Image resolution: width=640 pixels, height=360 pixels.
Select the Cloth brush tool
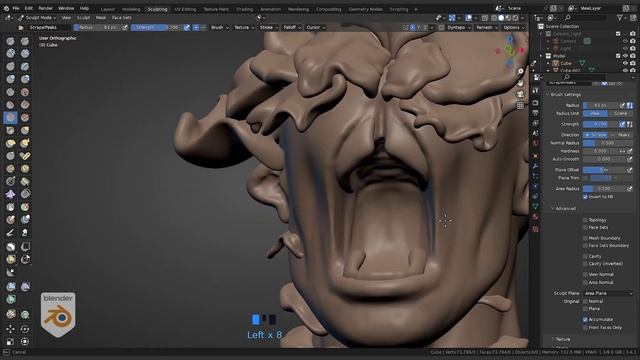[x=10, y=194]
